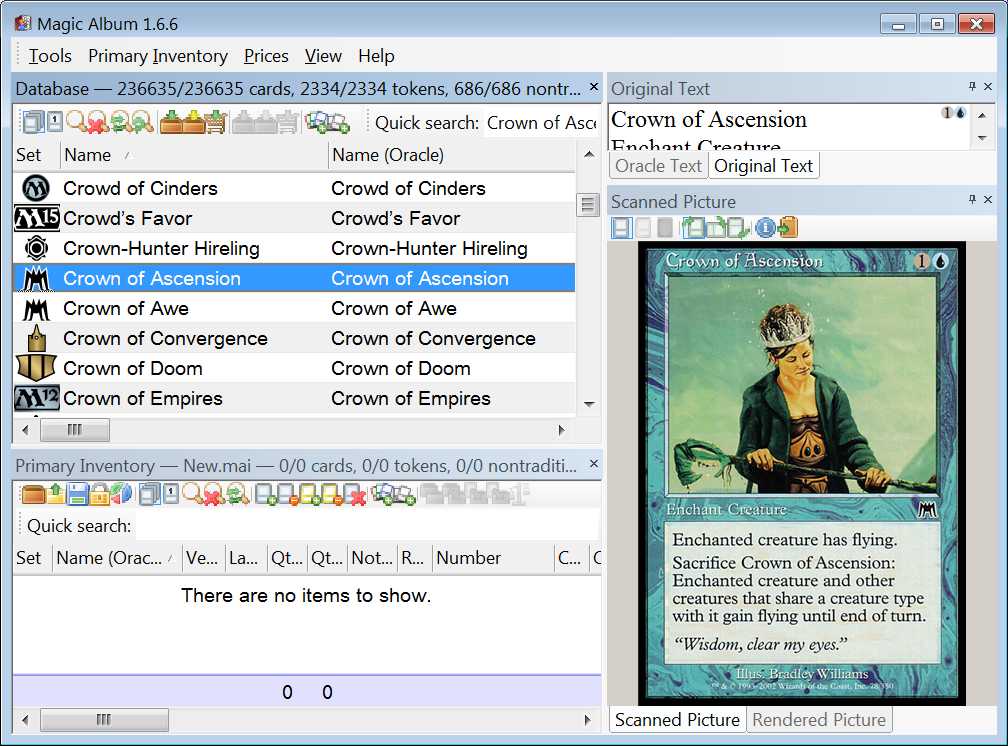Toggle stacked cards view in inventory toolbar
This screenshot has height=746, width=1008.
click(x=149, y=494)
